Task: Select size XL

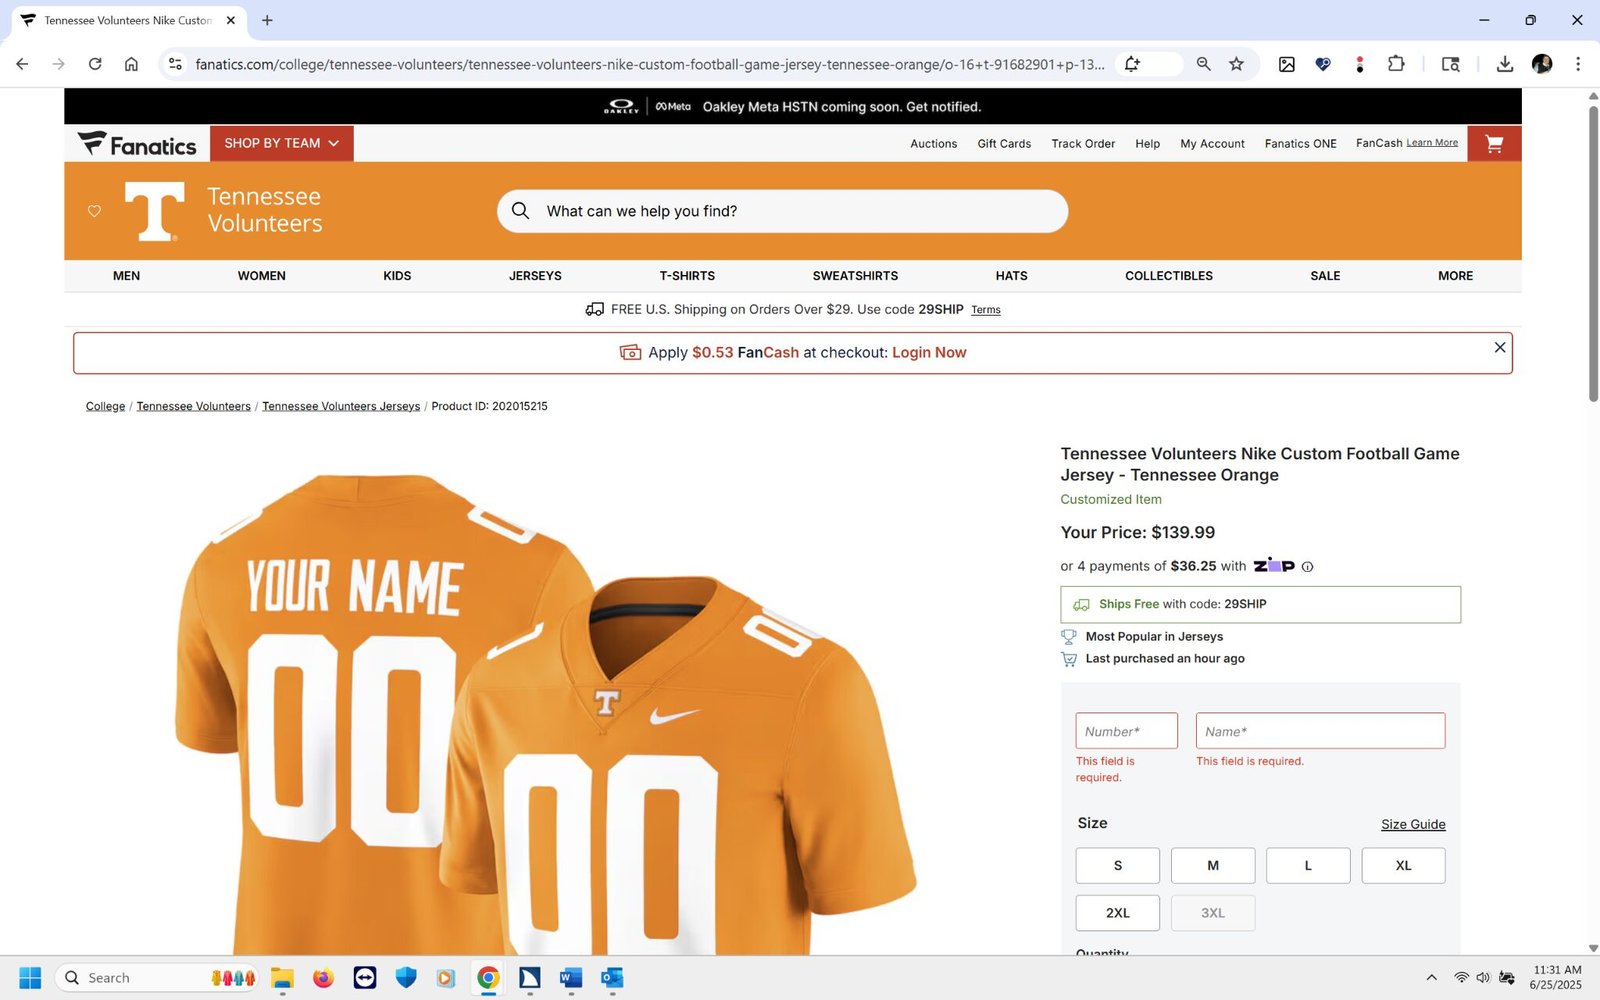Action: (1403, 866)
